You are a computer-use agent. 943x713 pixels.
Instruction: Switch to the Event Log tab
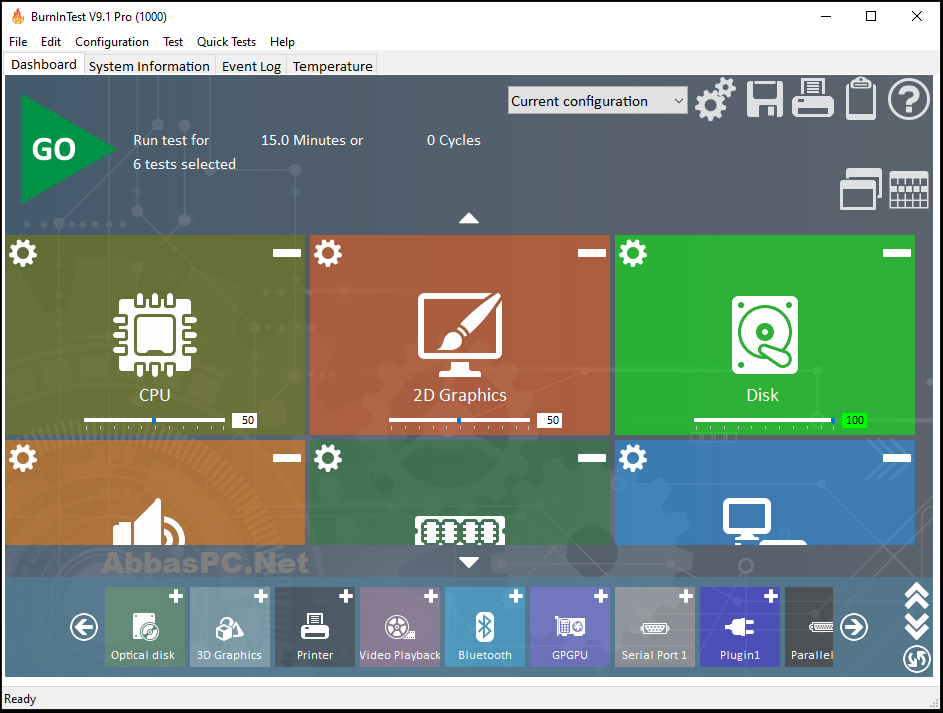click(251, 66)
